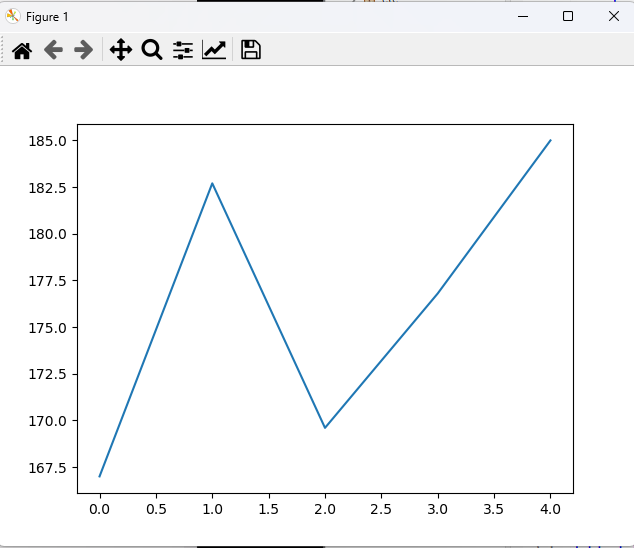Save the figure with the floppy disk icon
The width and height of the screenshot is (634, 548).
[251, 50]
